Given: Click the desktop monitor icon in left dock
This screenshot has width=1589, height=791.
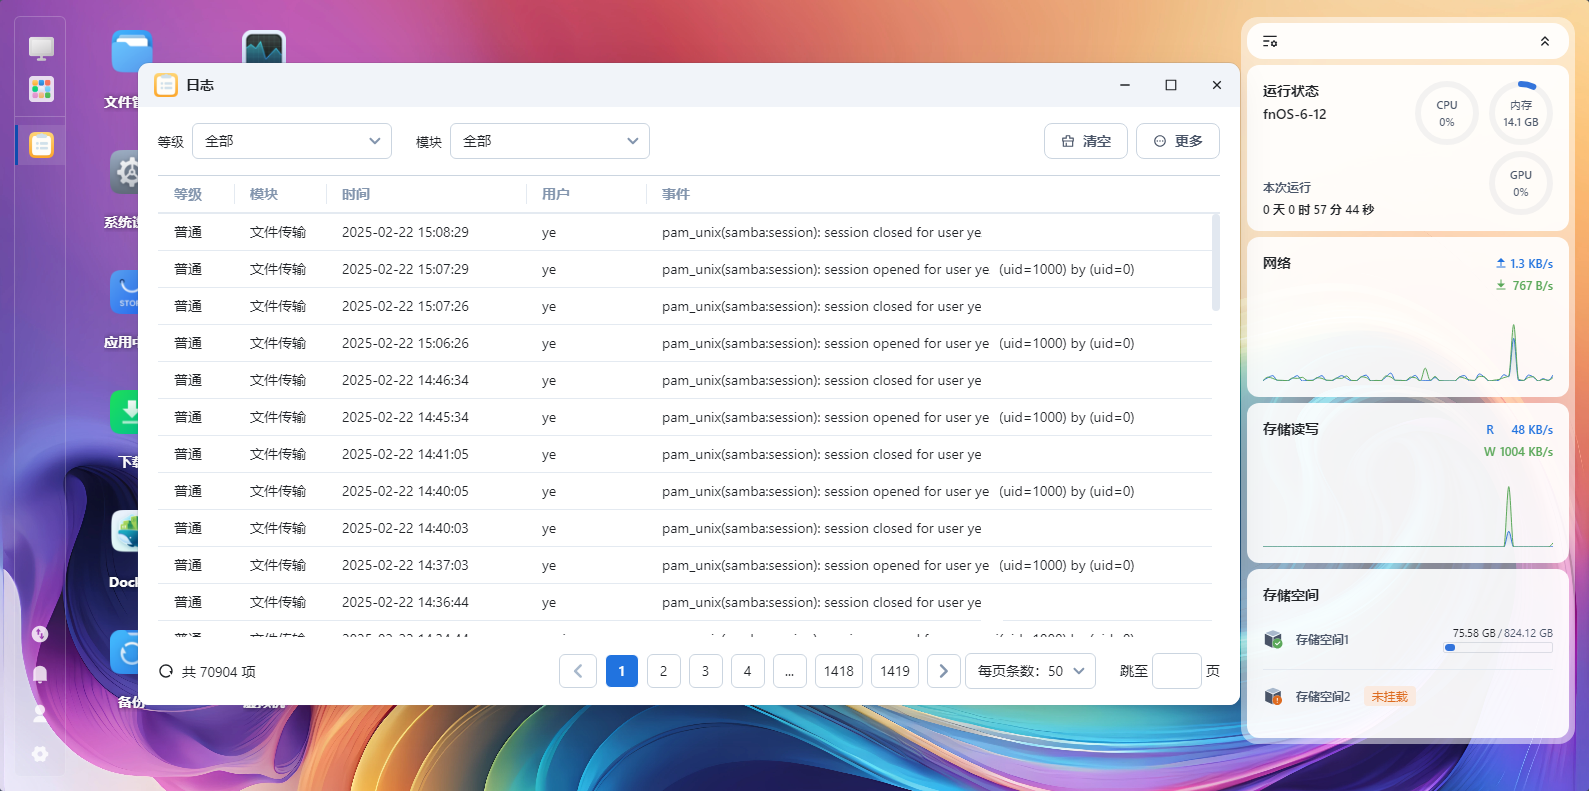Looking at the screenshot, I should (41, 48).
